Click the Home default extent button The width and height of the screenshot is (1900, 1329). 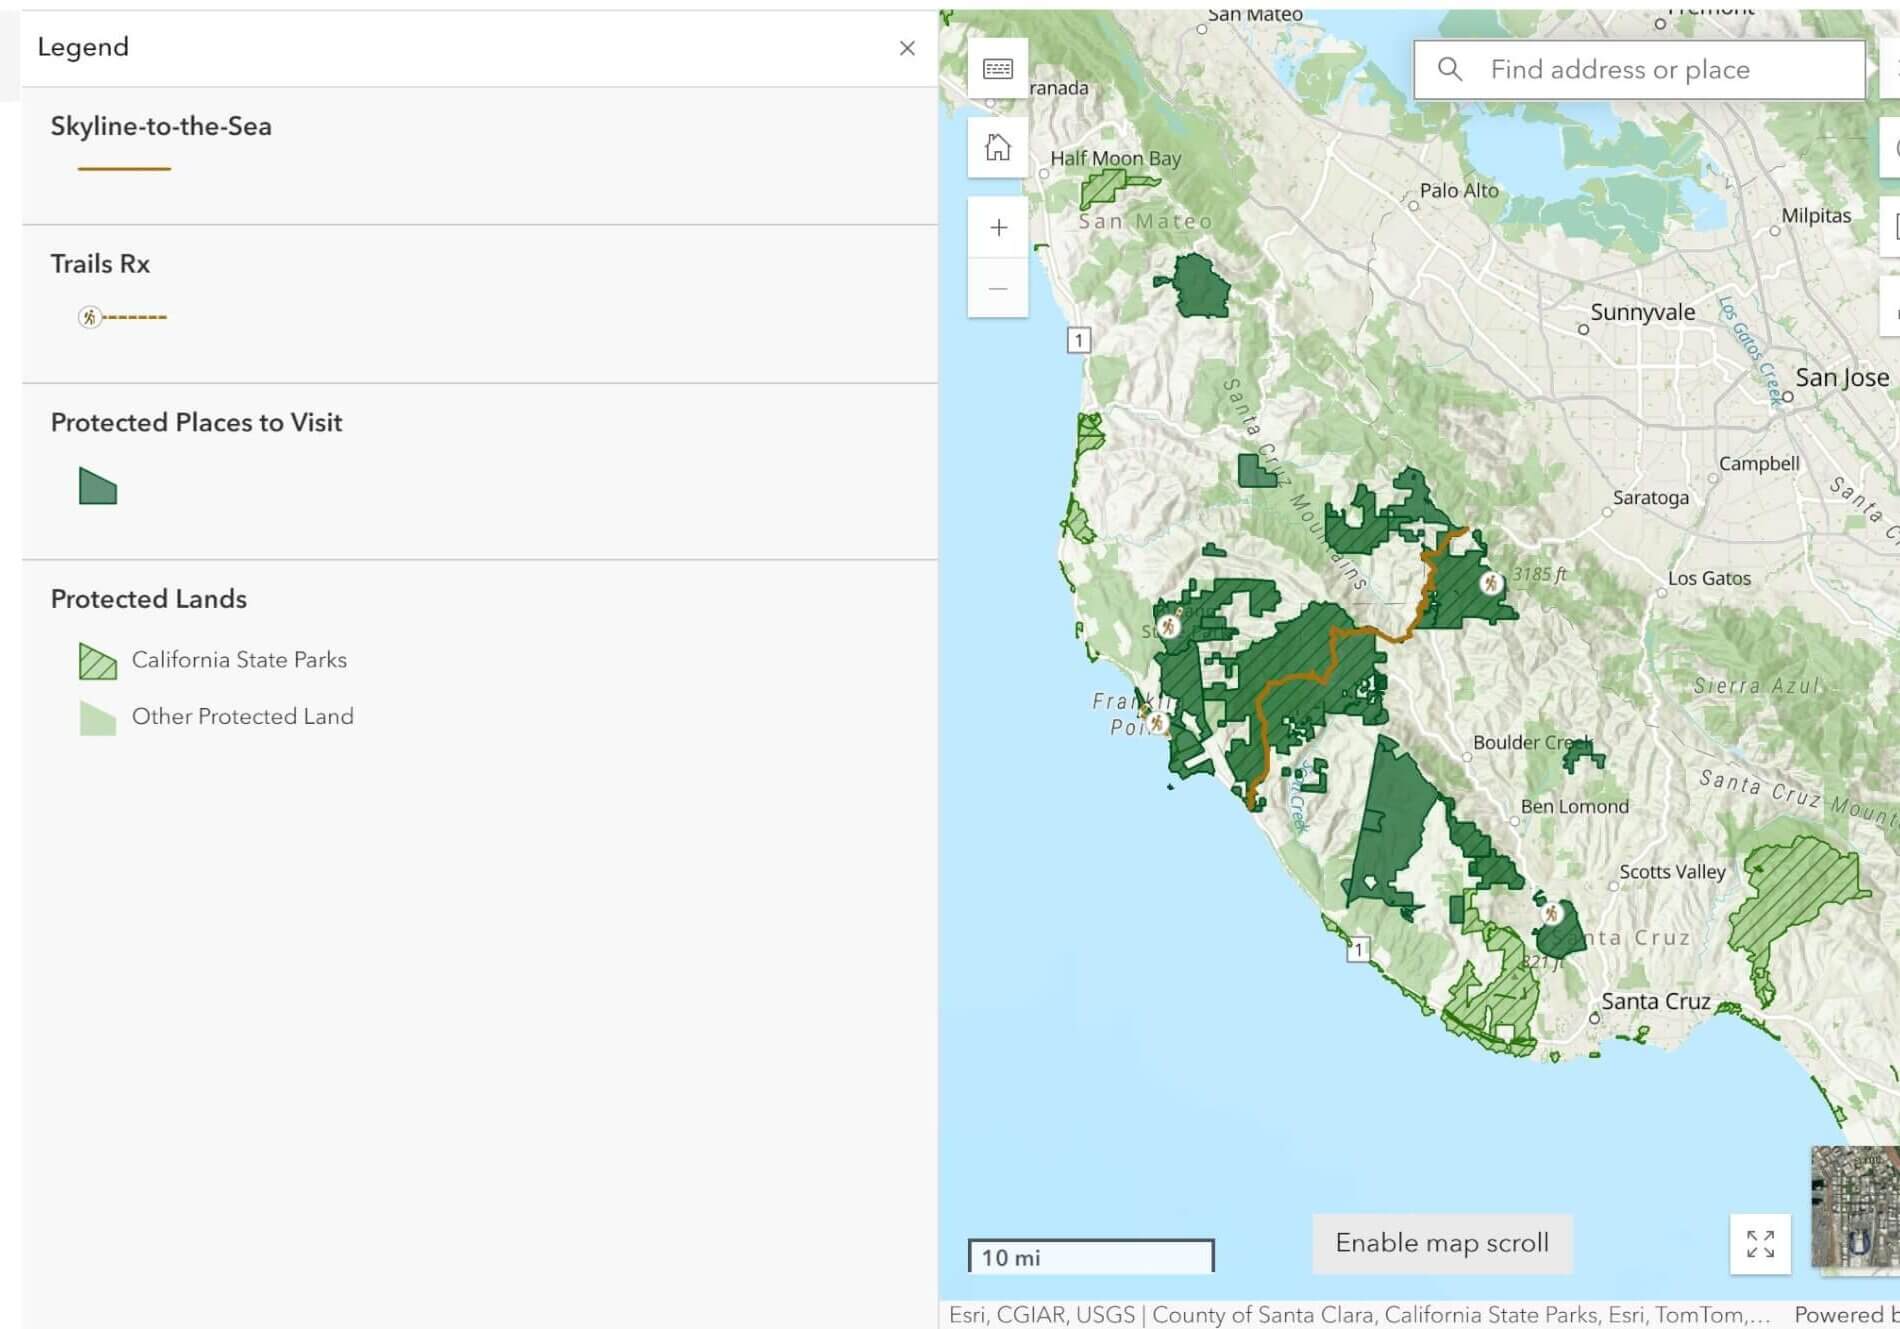pos(998,148)
